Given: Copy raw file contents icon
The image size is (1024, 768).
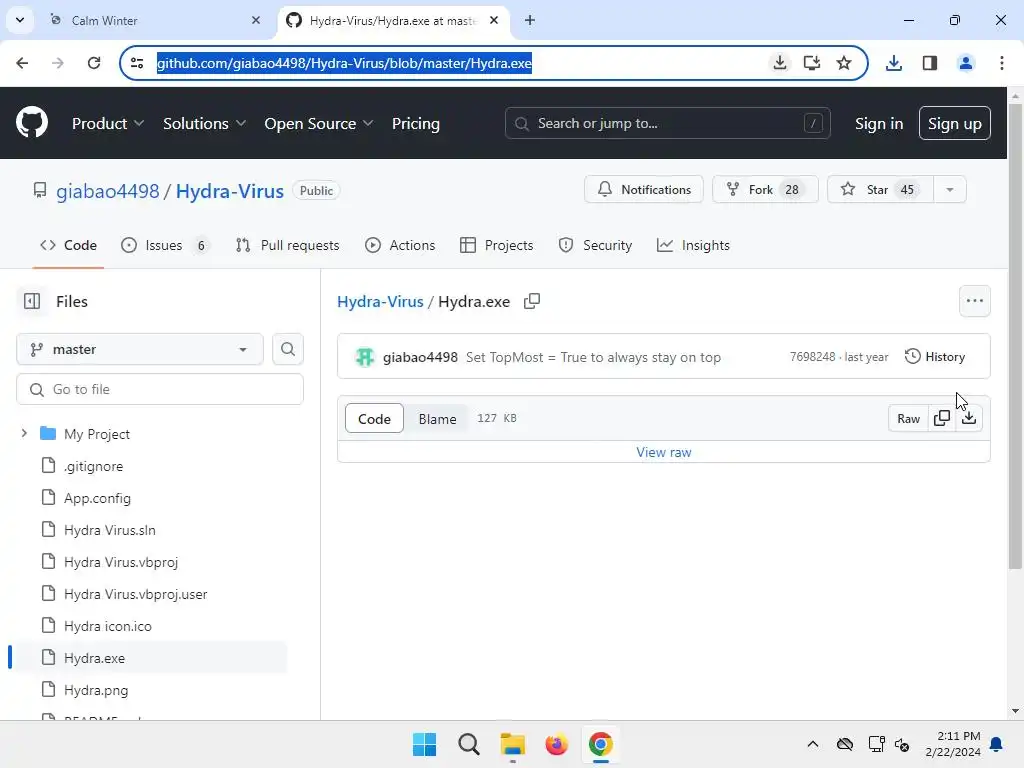Looking at the screenshot, I should tap(942, 418).
